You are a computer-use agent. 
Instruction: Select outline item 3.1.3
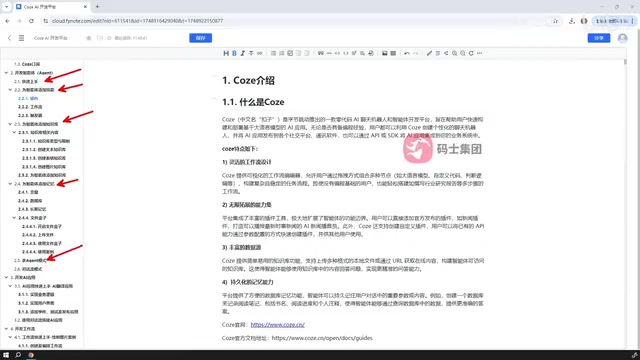coord(48,311)
